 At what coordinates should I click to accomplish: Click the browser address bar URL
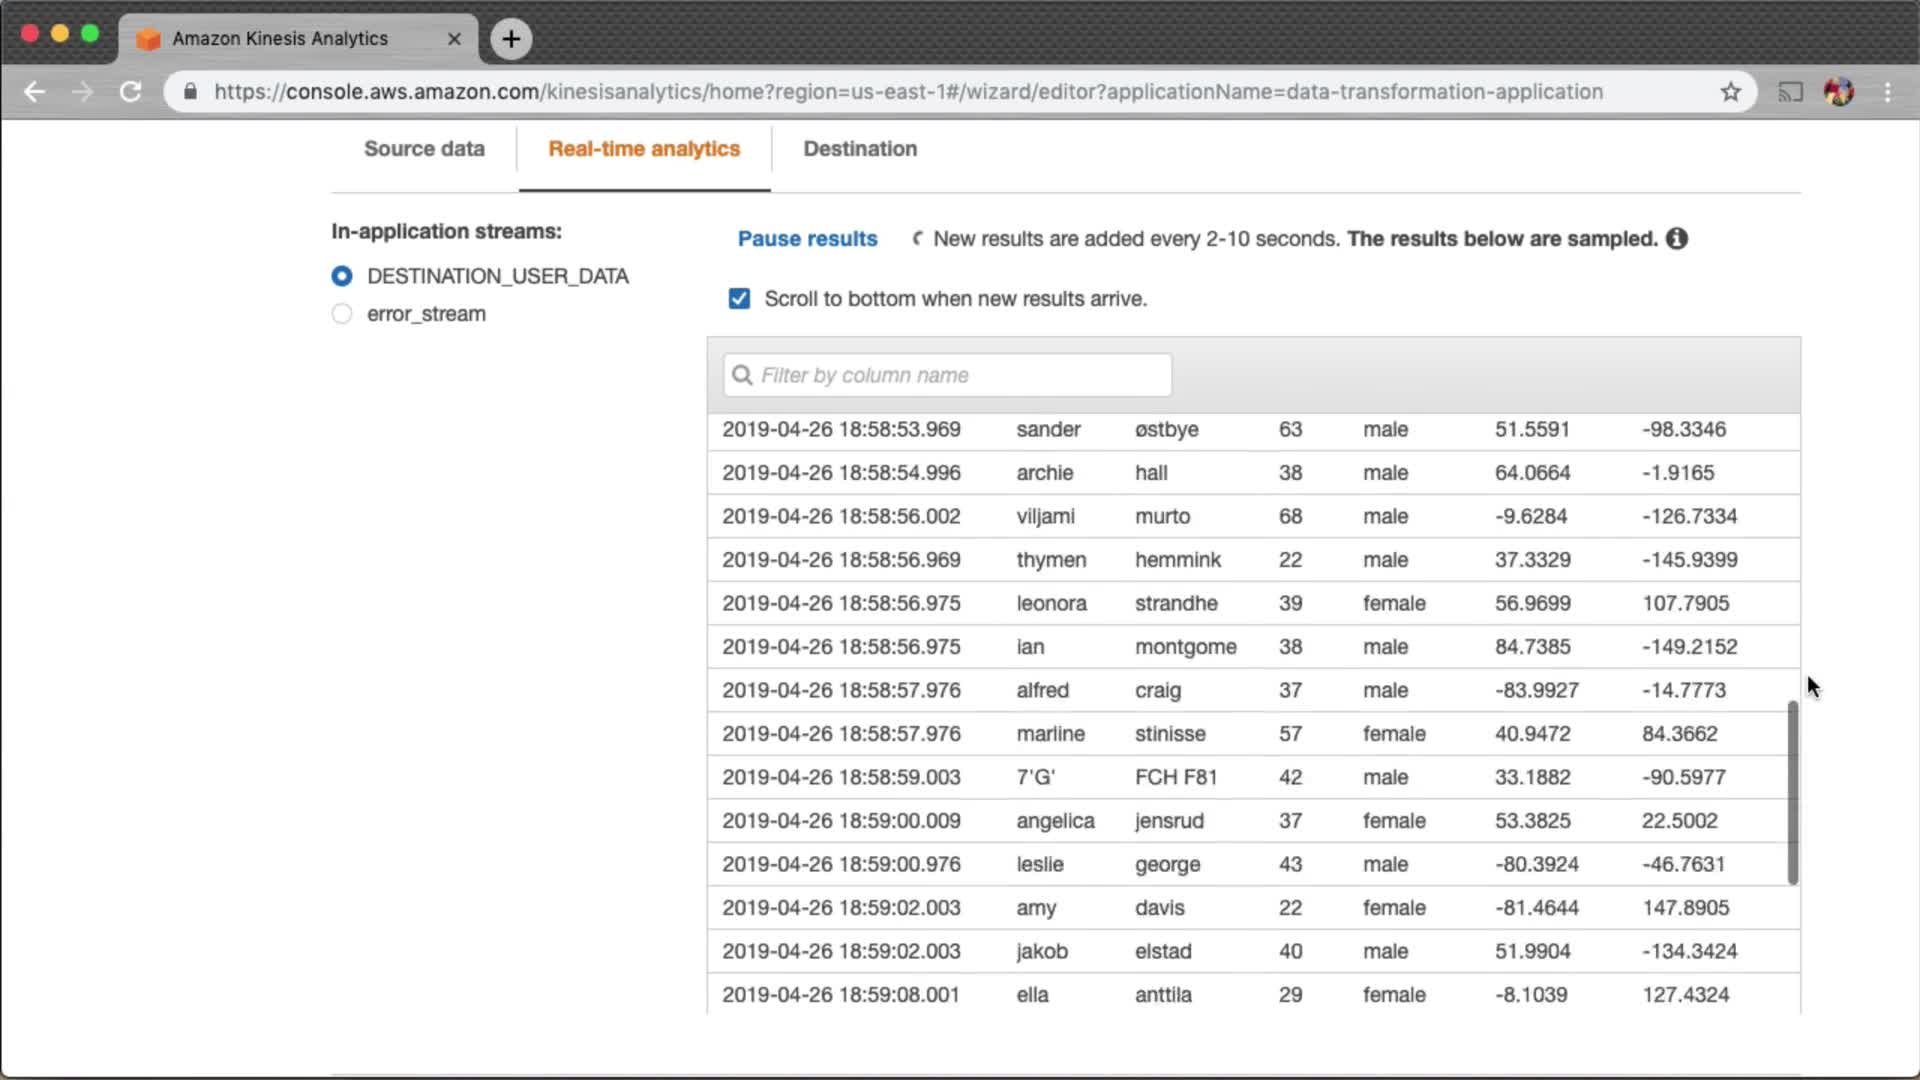(x=908, y=92)
